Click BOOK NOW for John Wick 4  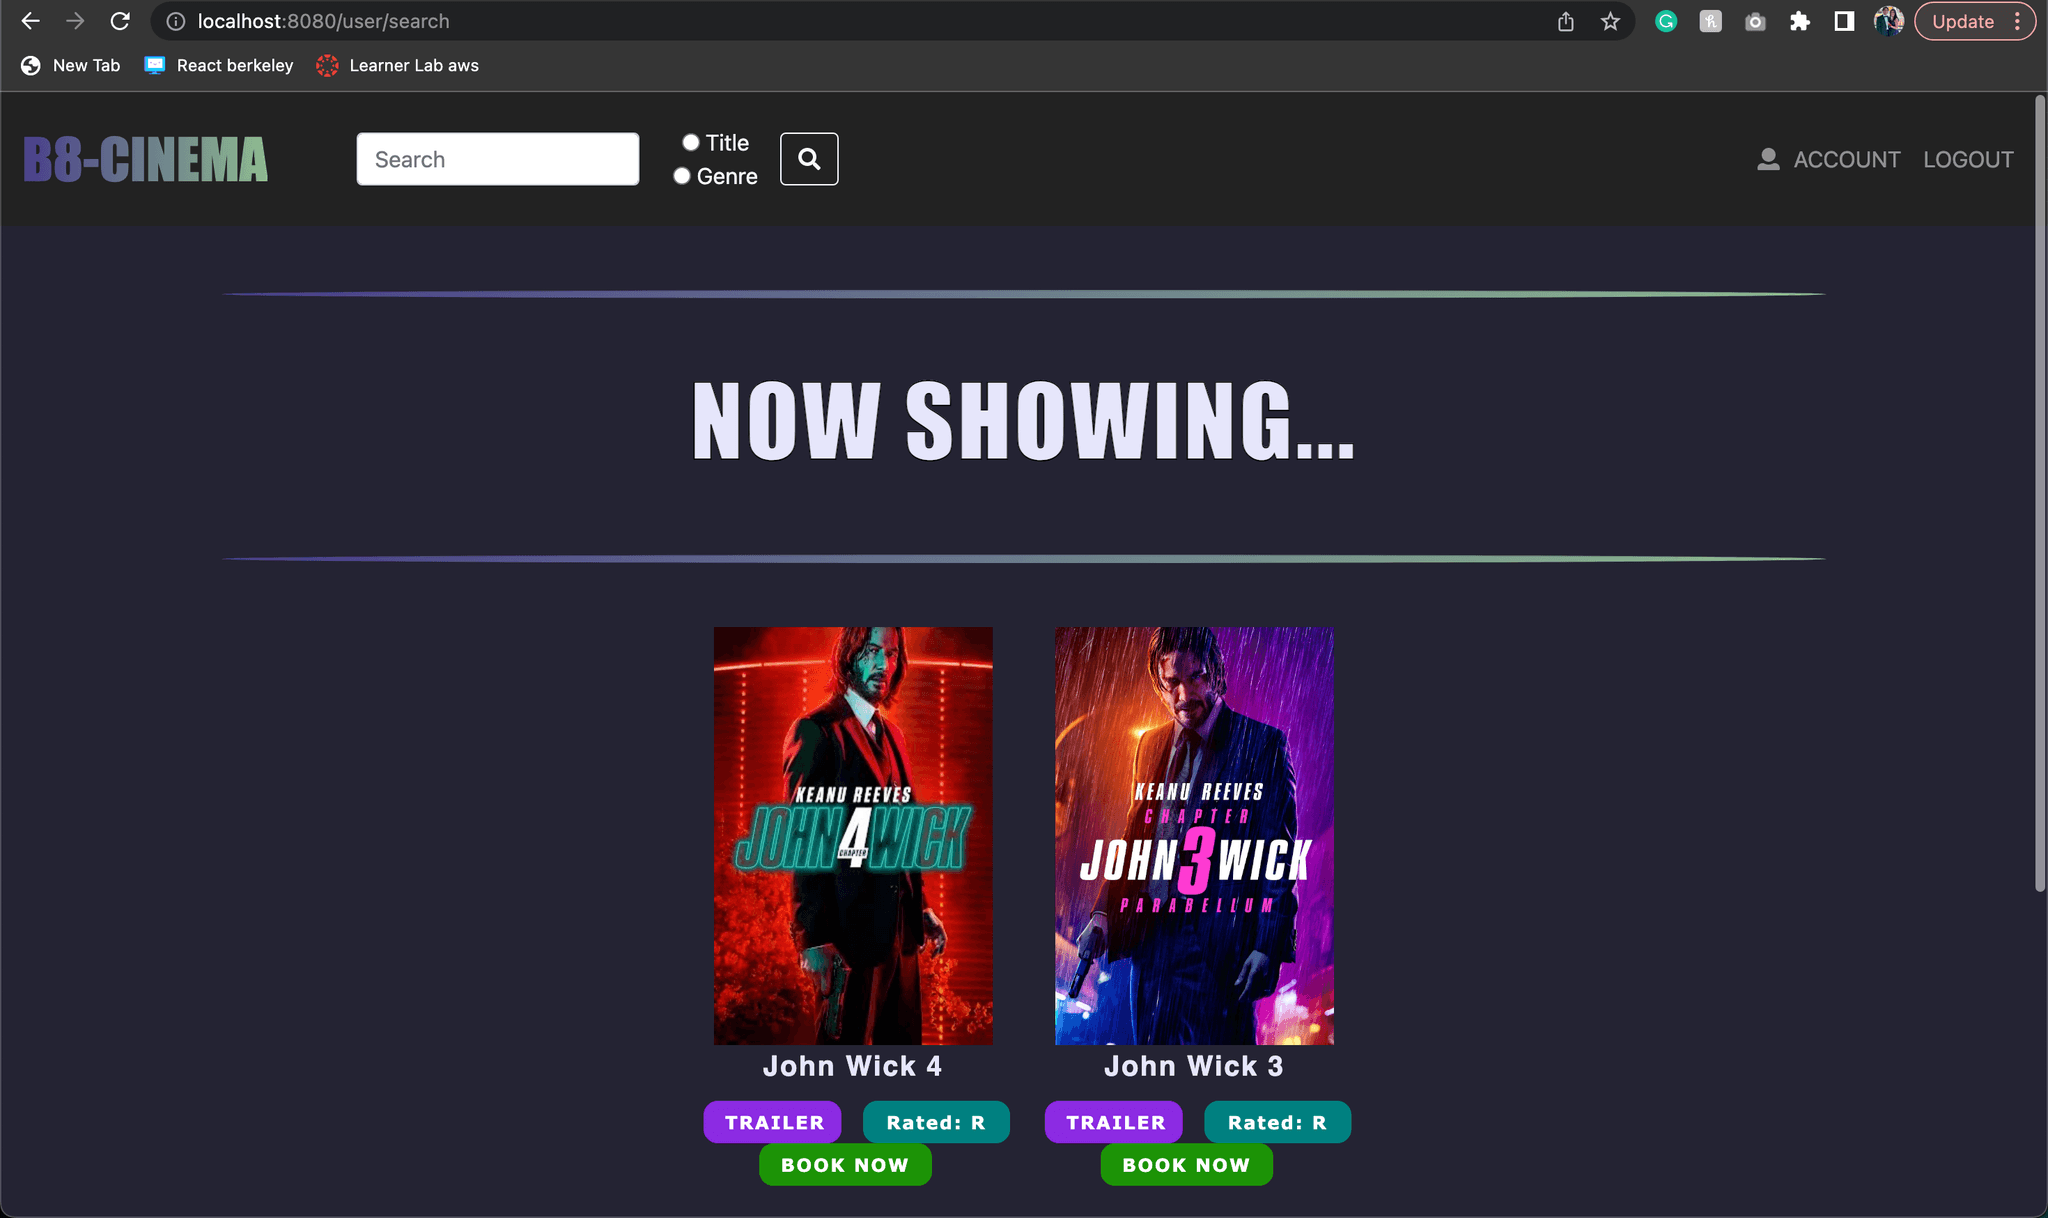[845, 1165]
